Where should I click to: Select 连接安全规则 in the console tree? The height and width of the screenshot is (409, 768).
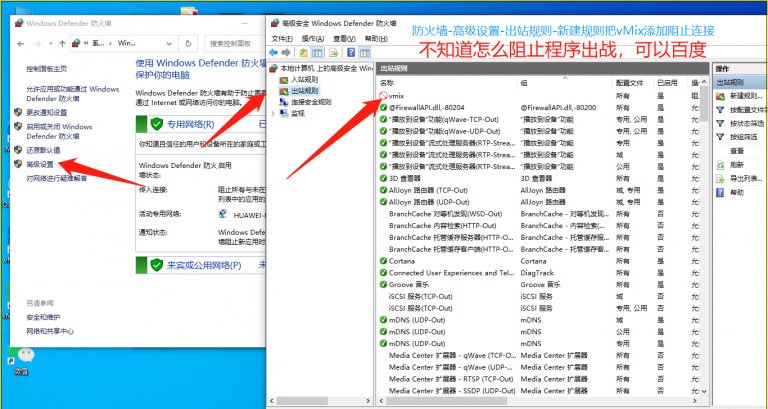(x=311, y=102)
